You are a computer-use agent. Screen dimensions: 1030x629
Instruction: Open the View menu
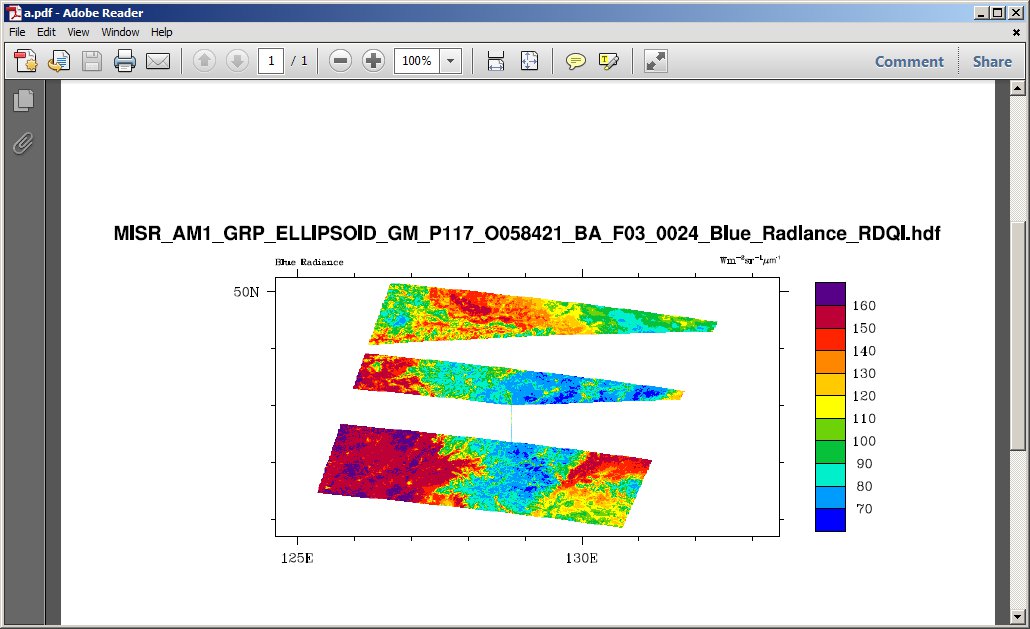pos(78,32)
